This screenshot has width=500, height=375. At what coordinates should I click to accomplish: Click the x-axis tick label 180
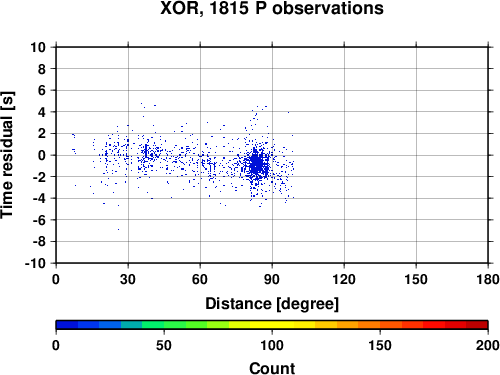(x=488, y=279)
